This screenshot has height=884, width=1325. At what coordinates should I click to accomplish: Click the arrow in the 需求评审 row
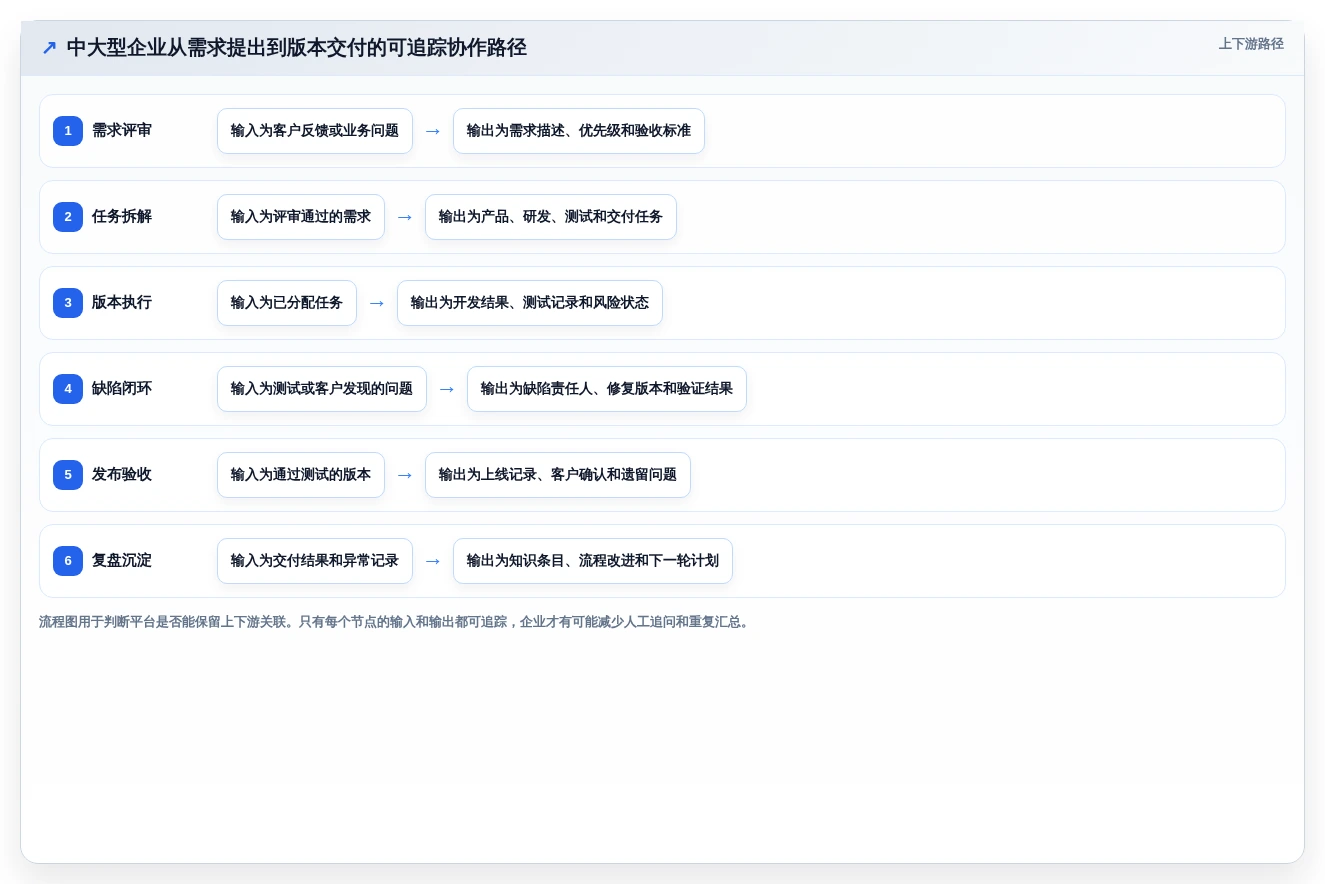433,131
